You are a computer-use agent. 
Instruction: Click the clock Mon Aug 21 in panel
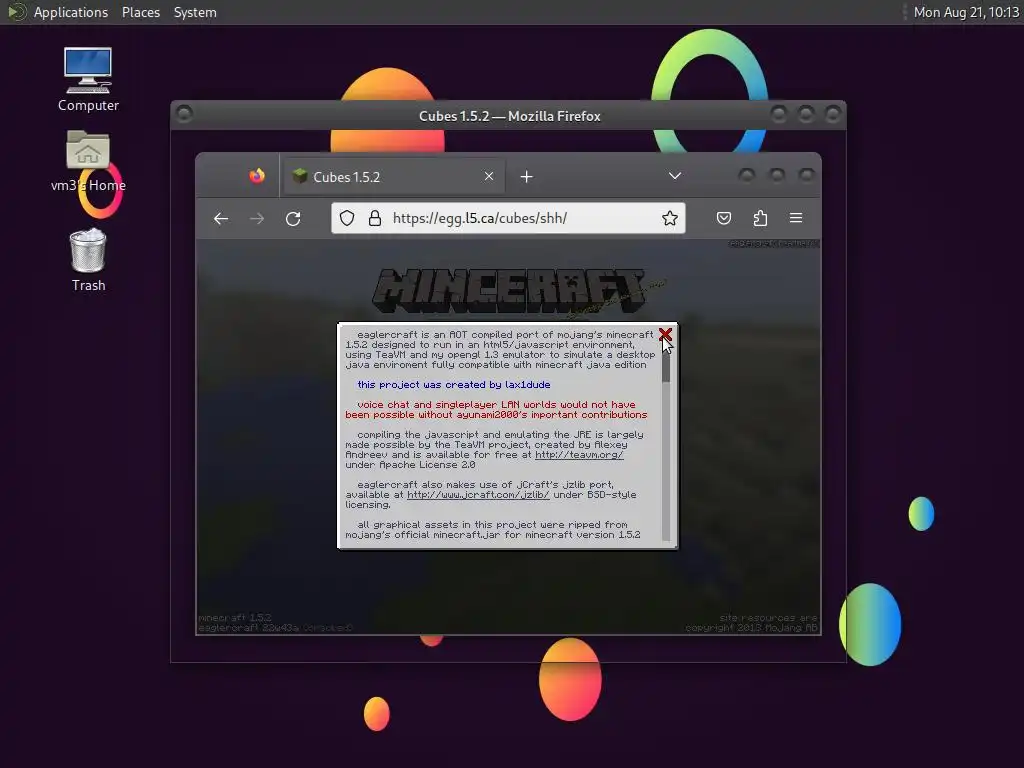(x=966, y=12)
